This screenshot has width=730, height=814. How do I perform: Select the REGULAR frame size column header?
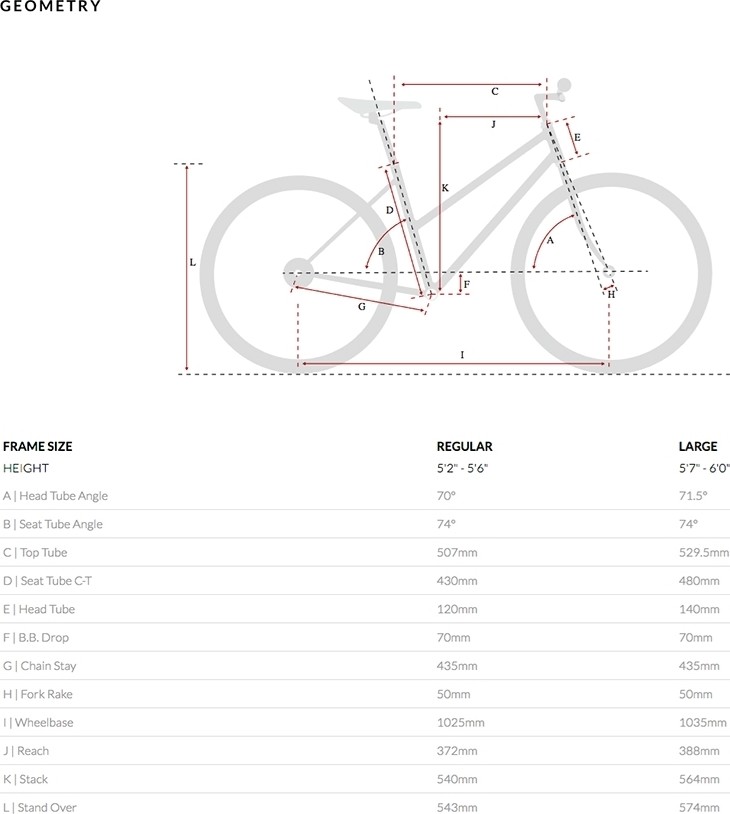point(464,446)
